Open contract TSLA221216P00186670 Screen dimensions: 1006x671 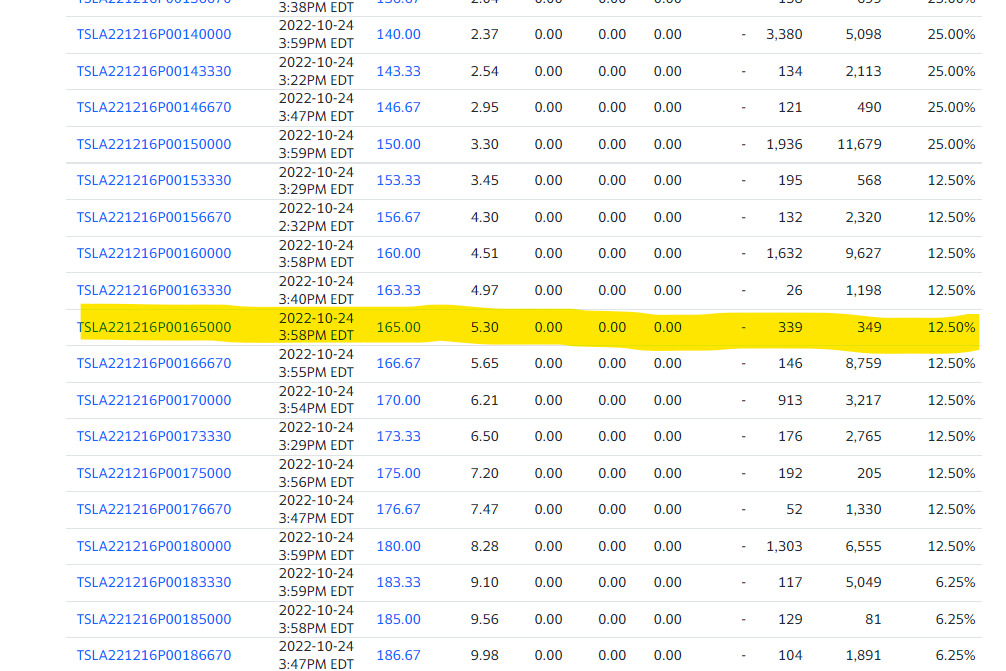[x=154, y=656]
